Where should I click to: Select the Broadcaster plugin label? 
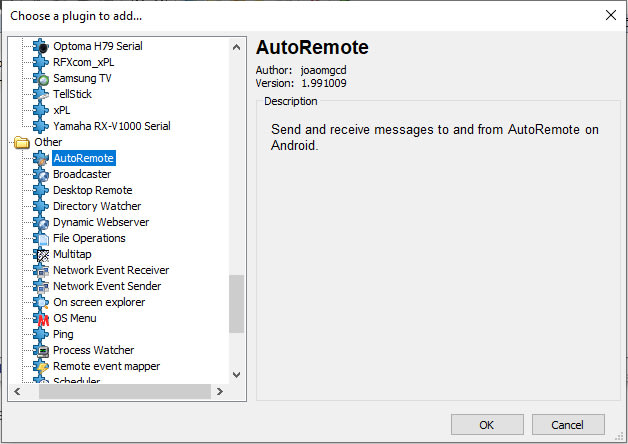82,174
